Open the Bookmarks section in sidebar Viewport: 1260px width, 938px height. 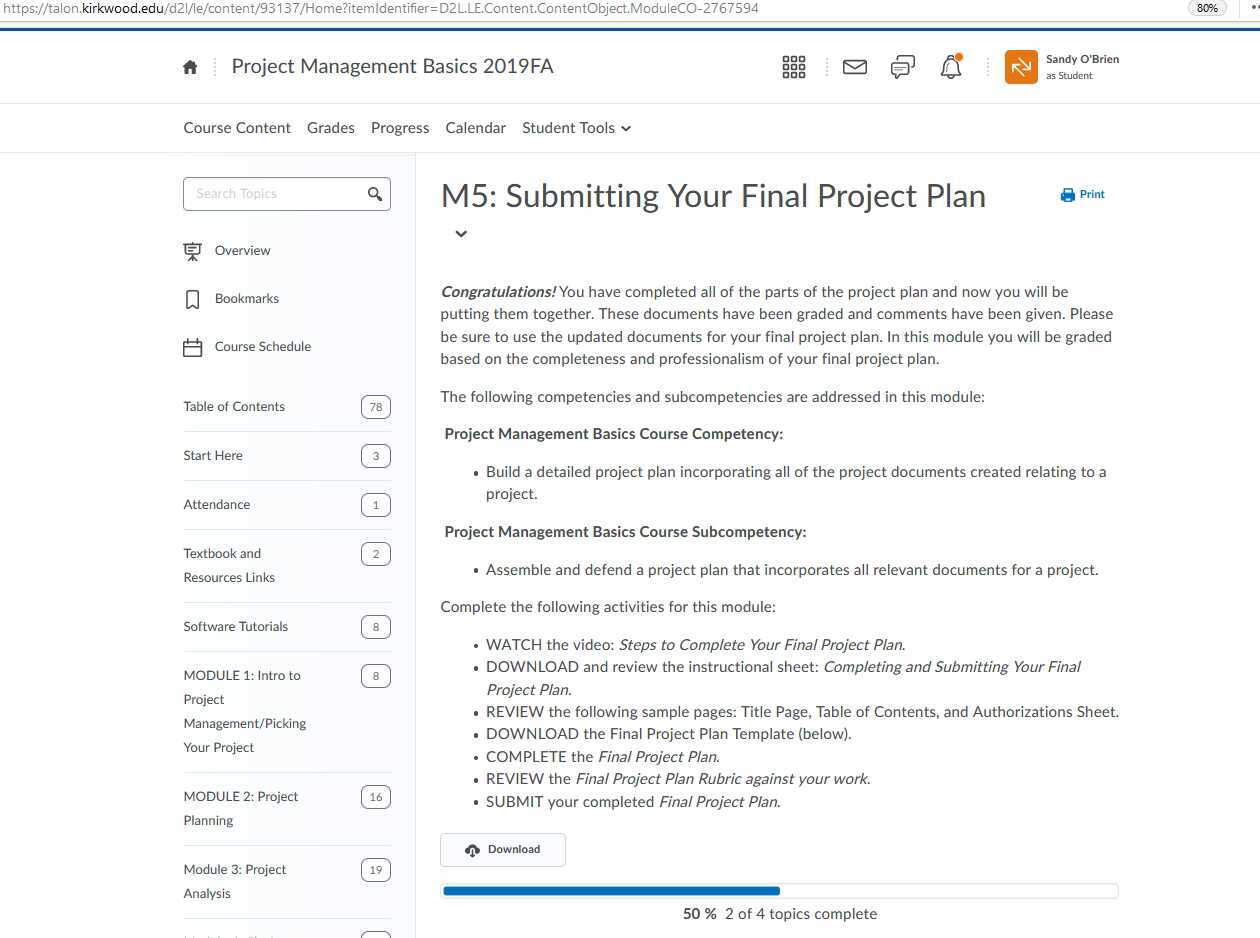246,298
